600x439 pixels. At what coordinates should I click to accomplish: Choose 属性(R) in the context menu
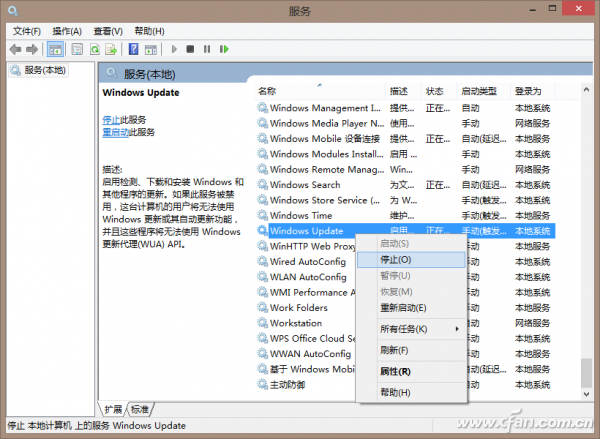(x=411, y=371)
